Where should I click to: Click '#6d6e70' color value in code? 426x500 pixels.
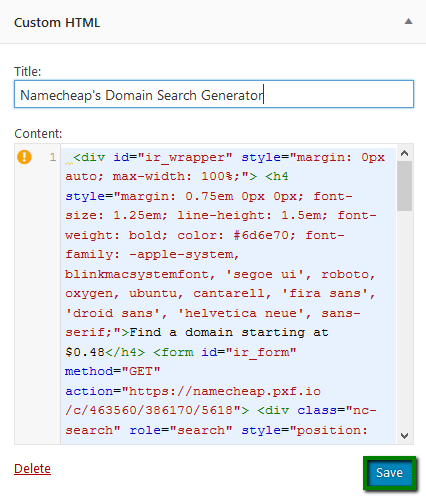[261, 235]
